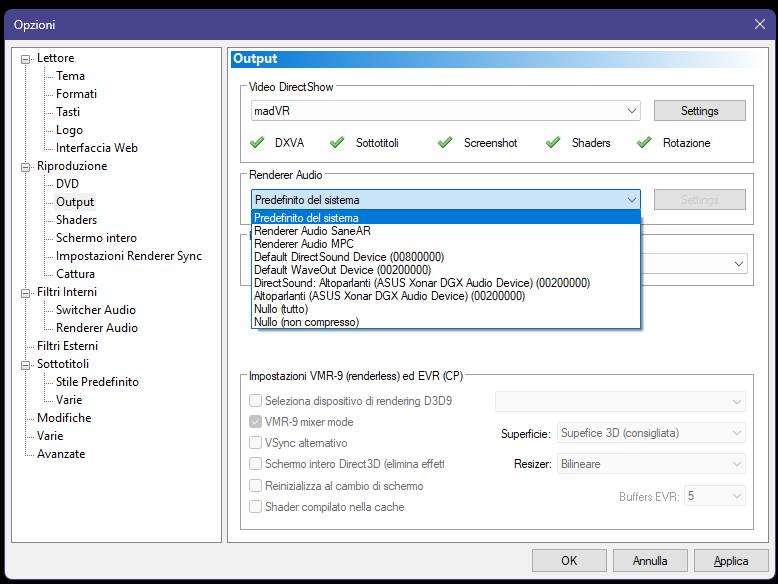Open the Formati page
The image size is (778, 584).
pyautogui.click(x=76, y=94)
